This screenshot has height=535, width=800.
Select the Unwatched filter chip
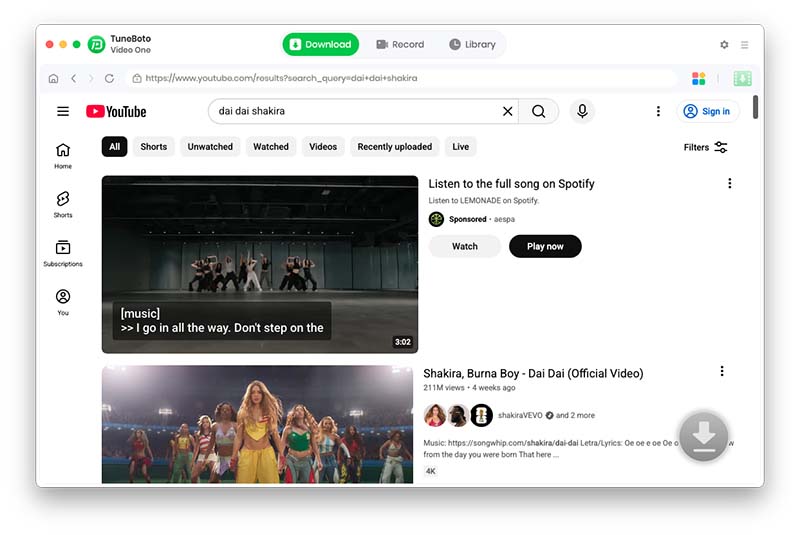point(210,147)
